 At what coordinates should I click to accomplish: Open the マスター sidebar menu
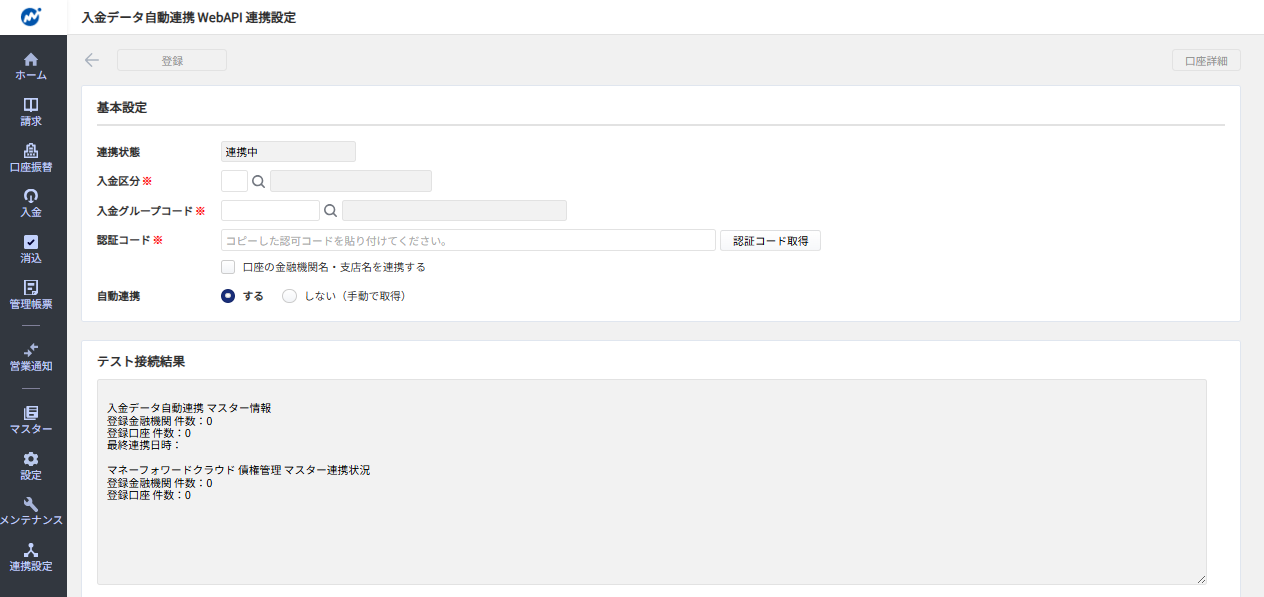(x=31, y=420)
